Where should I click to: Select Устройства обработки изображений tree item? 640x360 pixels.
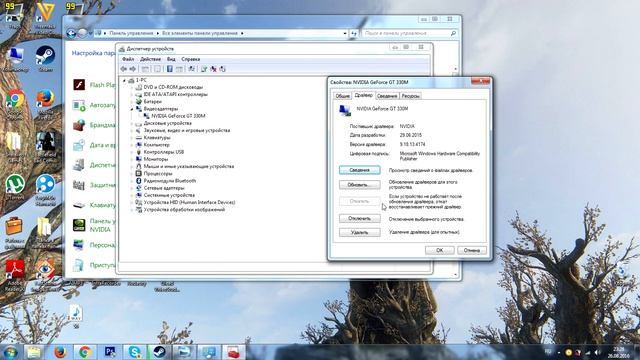pyautogui.click(x=184, y=210)
